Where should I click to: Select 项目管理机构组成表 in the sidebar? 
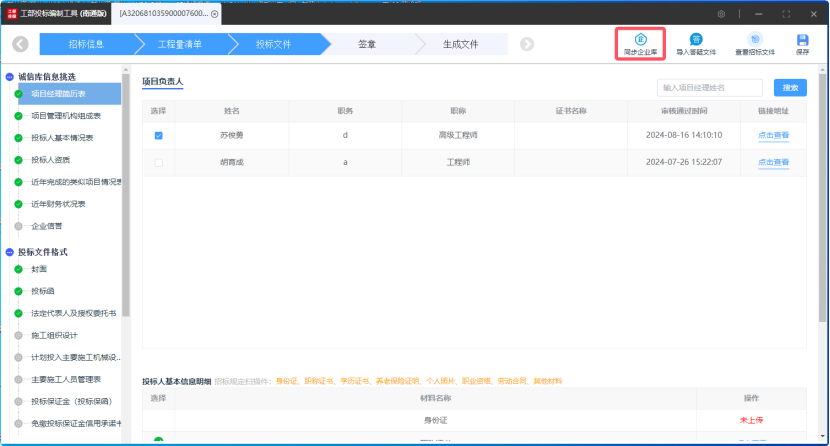[x=65, y=116]
